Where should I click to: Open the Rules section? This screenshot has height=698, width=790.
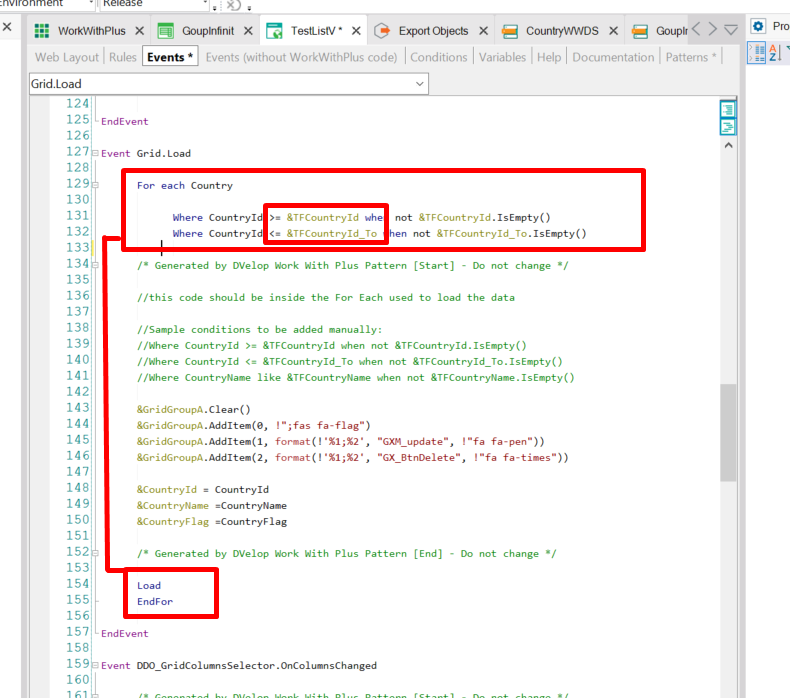[x=122, y=57]
